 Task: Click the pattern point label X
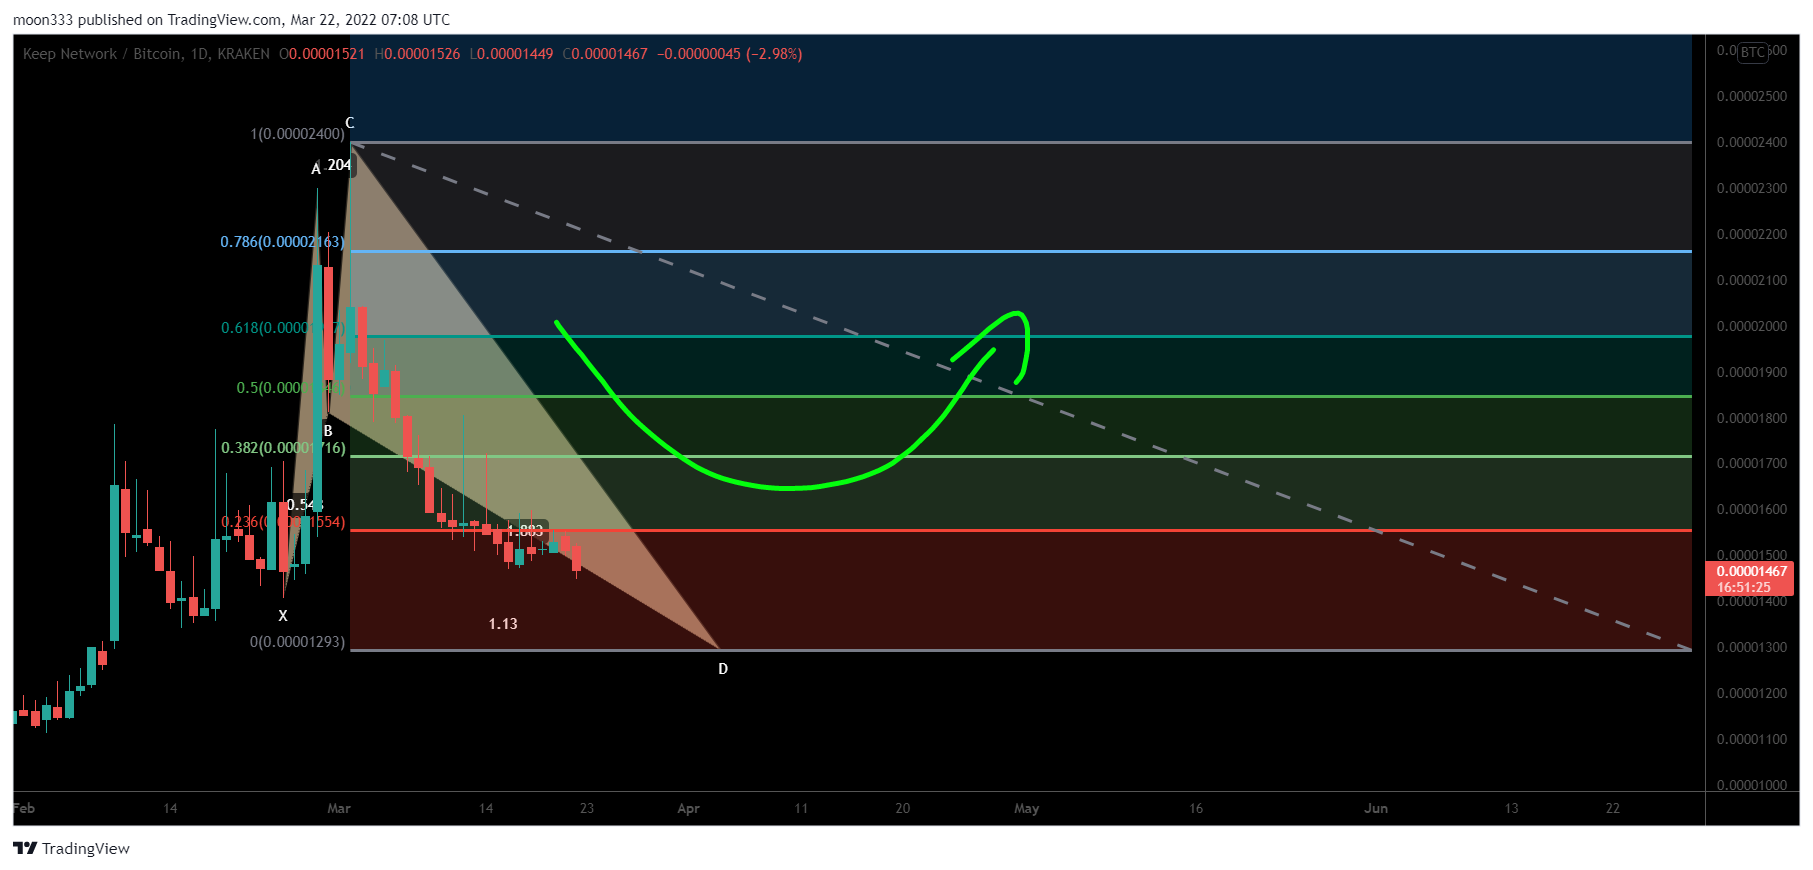point(283,616)
